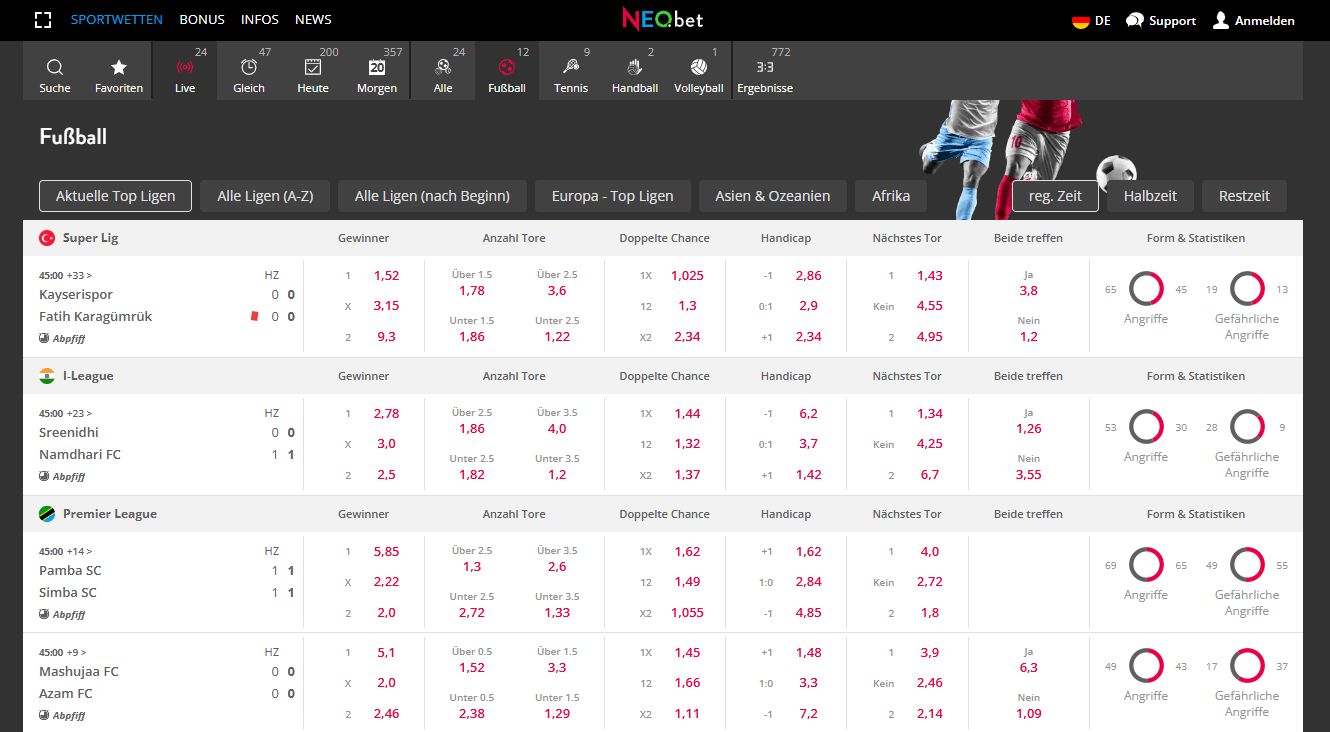Click the I-League league header

point(88,376)
